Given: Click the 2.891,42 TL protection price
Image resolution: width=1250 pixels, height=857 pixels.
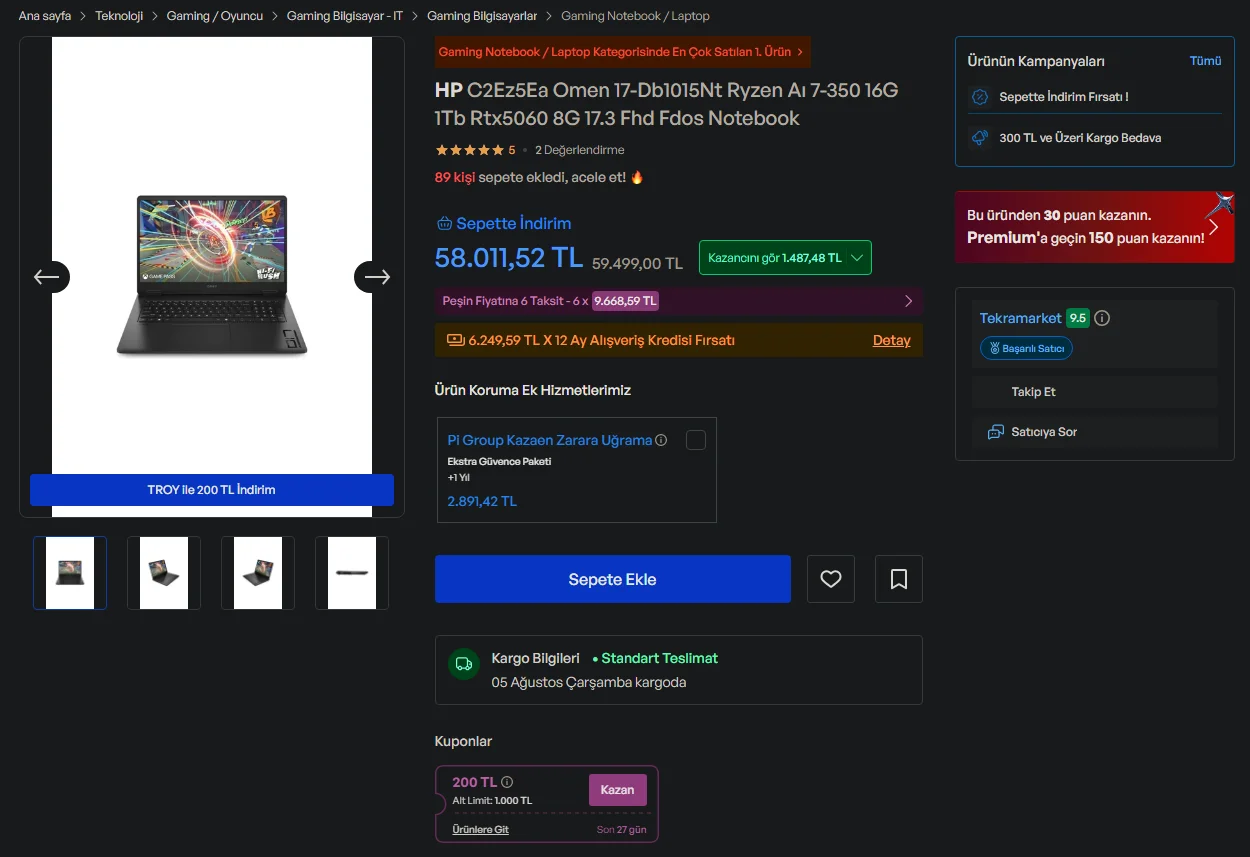Looking at the screenshot, I should (x=482, y=502).
